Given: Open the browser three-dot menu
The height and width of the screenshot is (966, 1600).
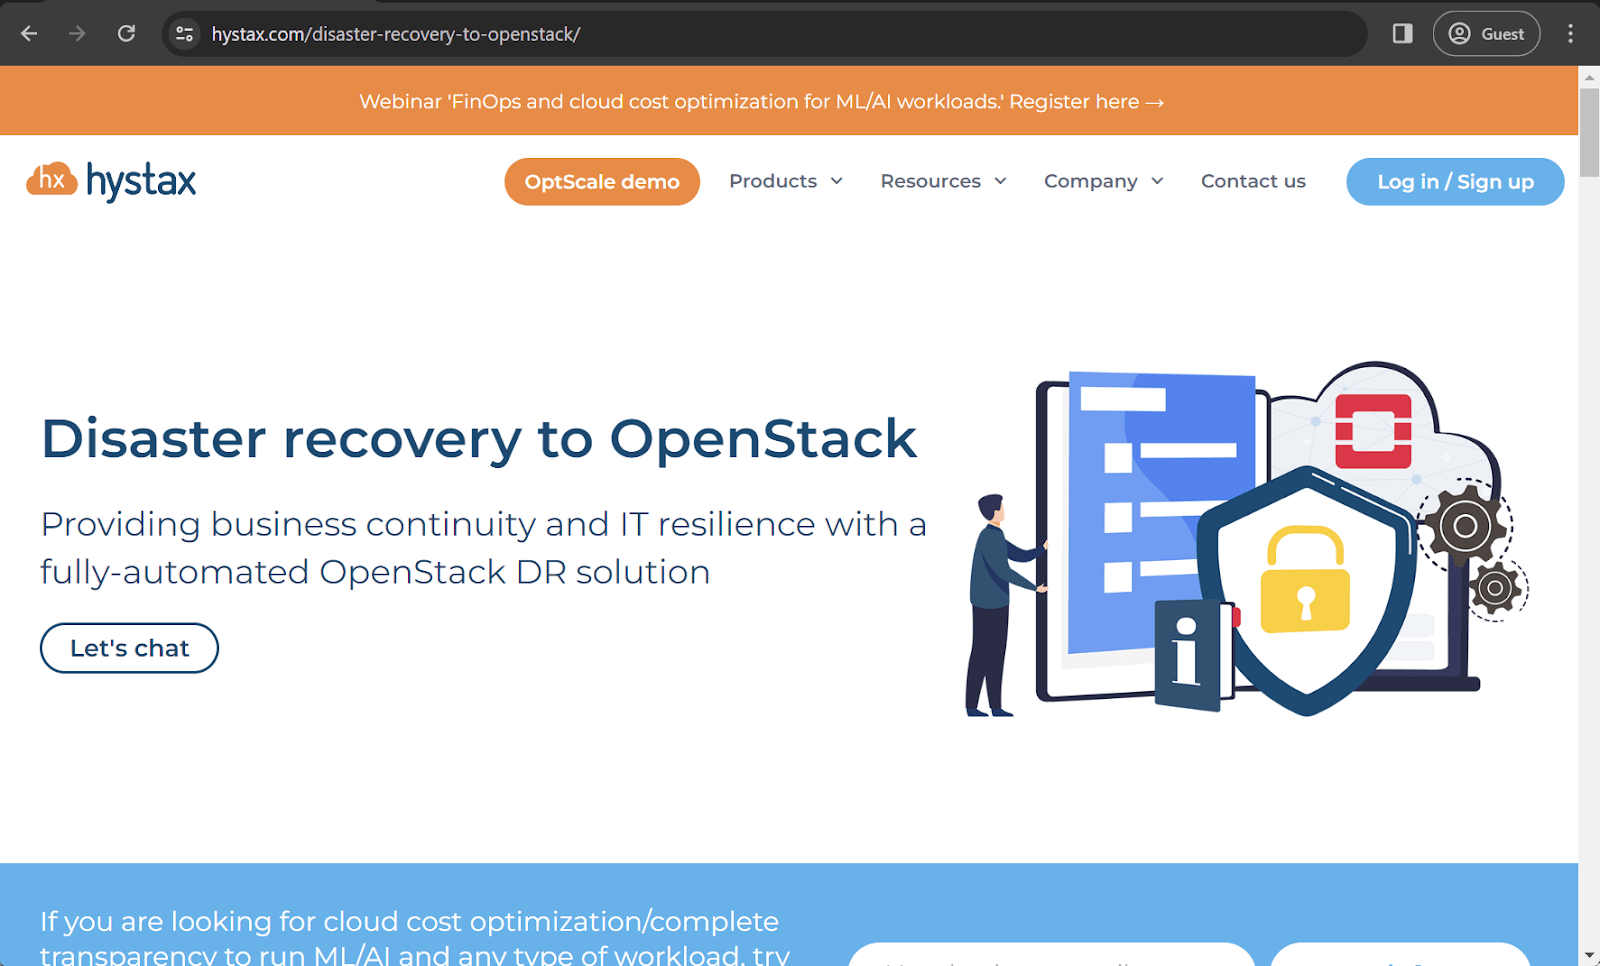Looking at the screenshot, I should pyautogui.click(x=1572, y=33).
